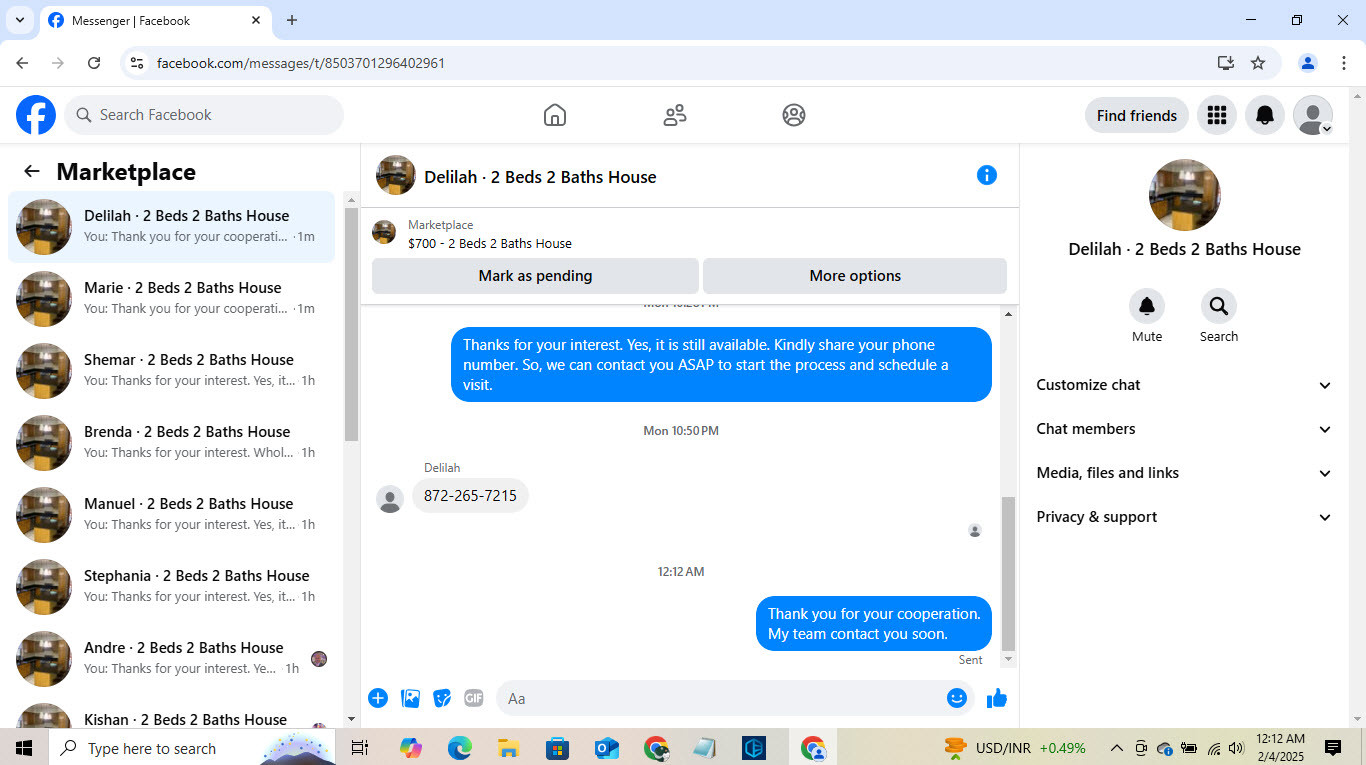
Task: Open the taskbar clock and date
Action: (1281, 748)
